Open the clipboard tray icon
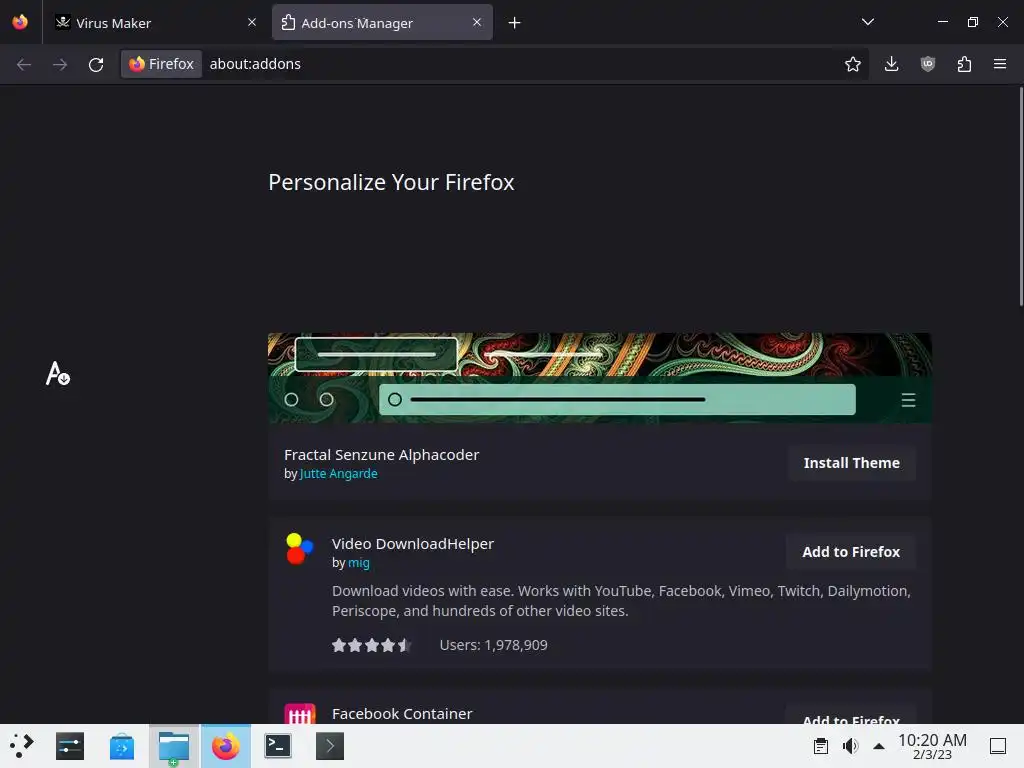Image resolution: width=1024 pixels, height=768 pixels. (821, 746)
